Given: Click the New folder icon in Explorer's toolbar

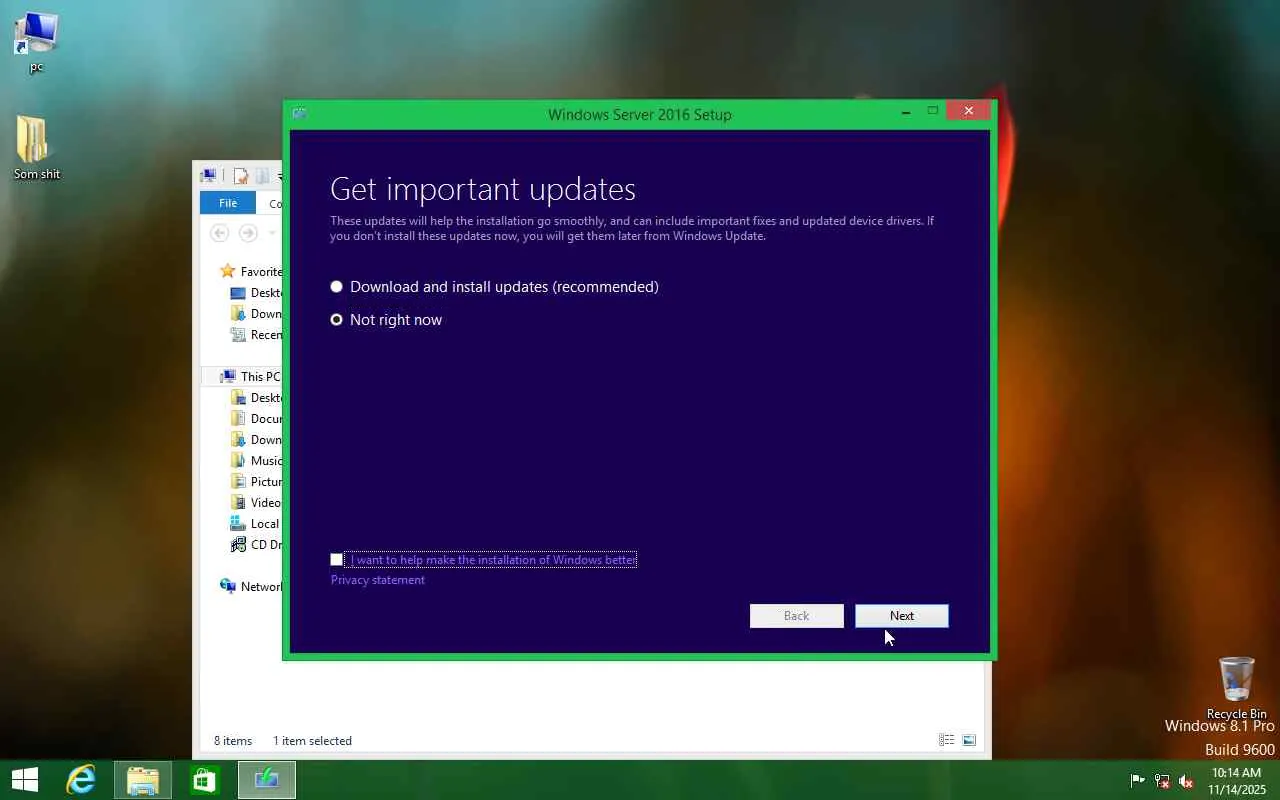Looking at the screenshot, I should pos(262,176).
